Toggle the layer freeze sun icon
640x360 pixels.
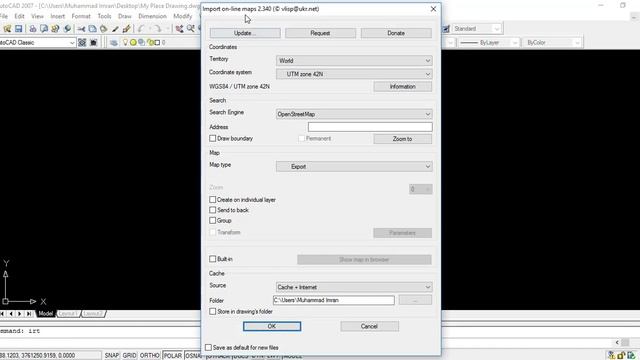133,42
